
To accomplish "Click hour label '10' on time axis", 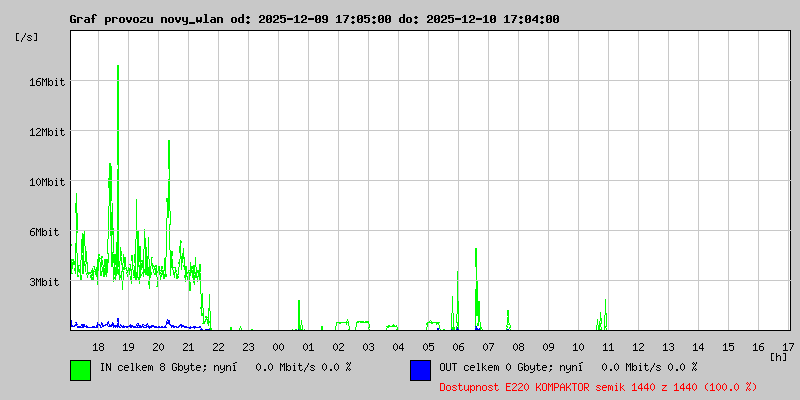I will point(578,347).
